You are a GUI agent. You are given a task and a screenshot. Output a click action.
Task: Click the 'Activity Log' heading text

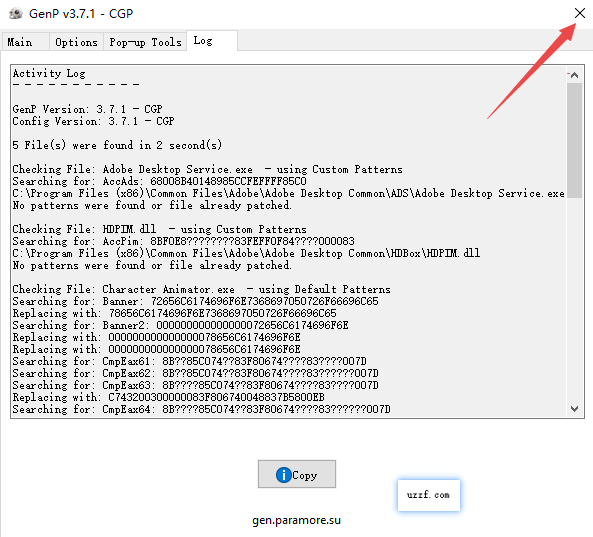49,73
